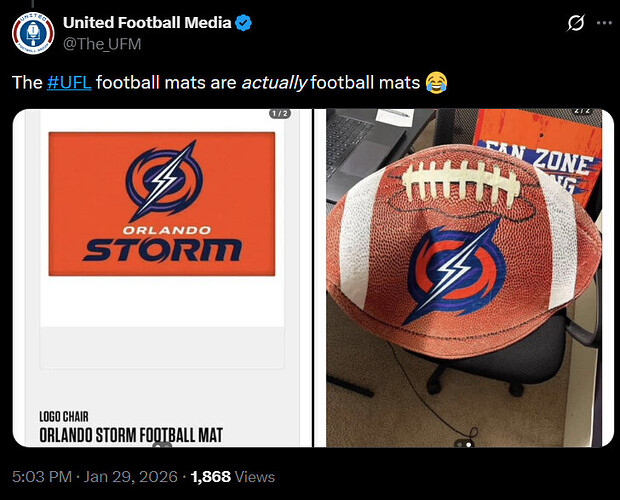The image size is (620, 500).
Task: Click the 1/2 image counter badge
Action: (280, 114)
